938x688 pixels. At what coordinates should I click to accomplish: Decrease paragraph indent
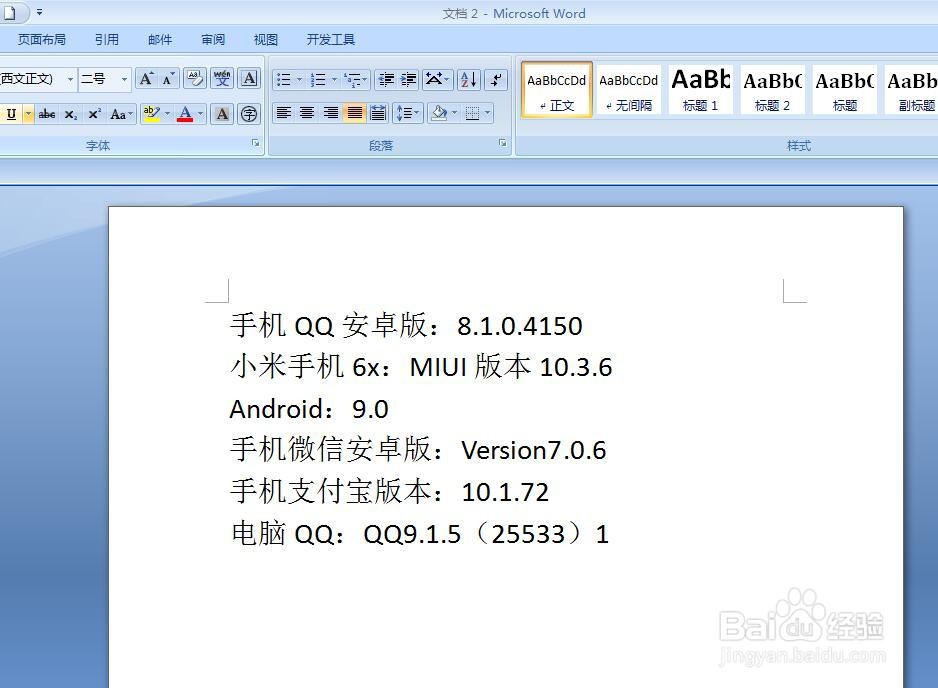(386, 80)
